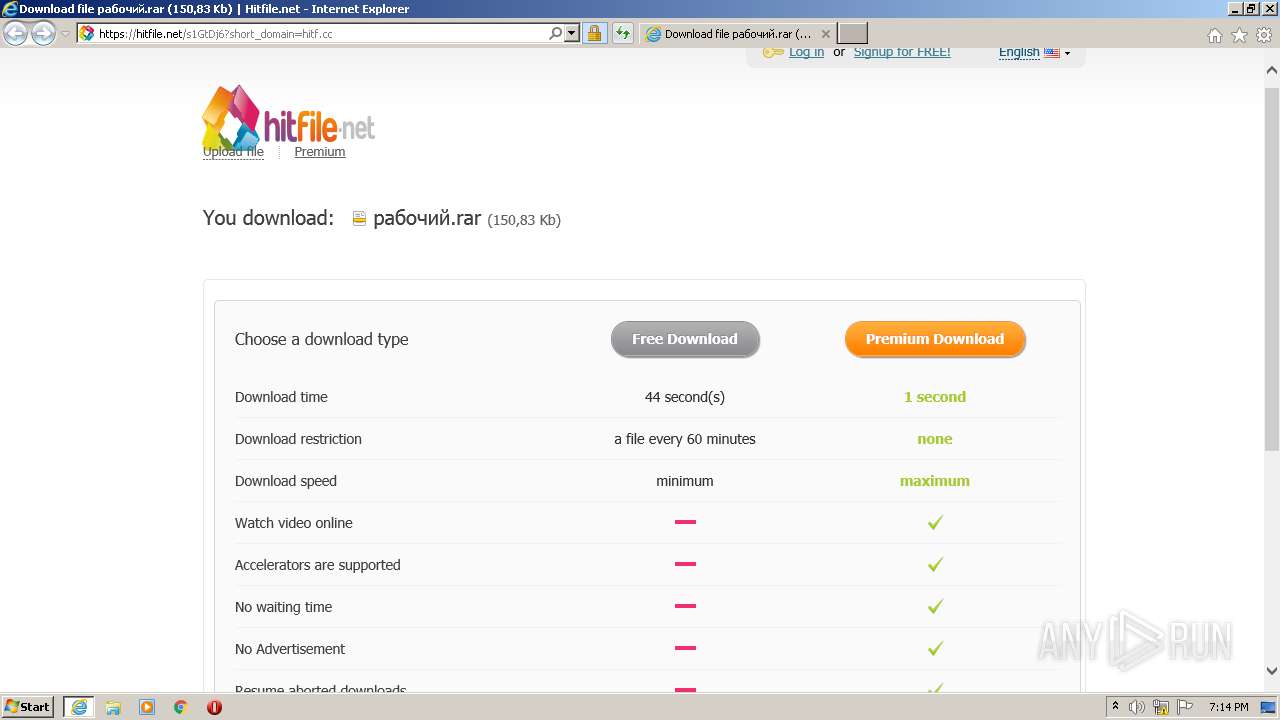Click the 'Accelerators are supported' label
Viewport: 1280px width, 720px height.
click(x=318, y=565)
